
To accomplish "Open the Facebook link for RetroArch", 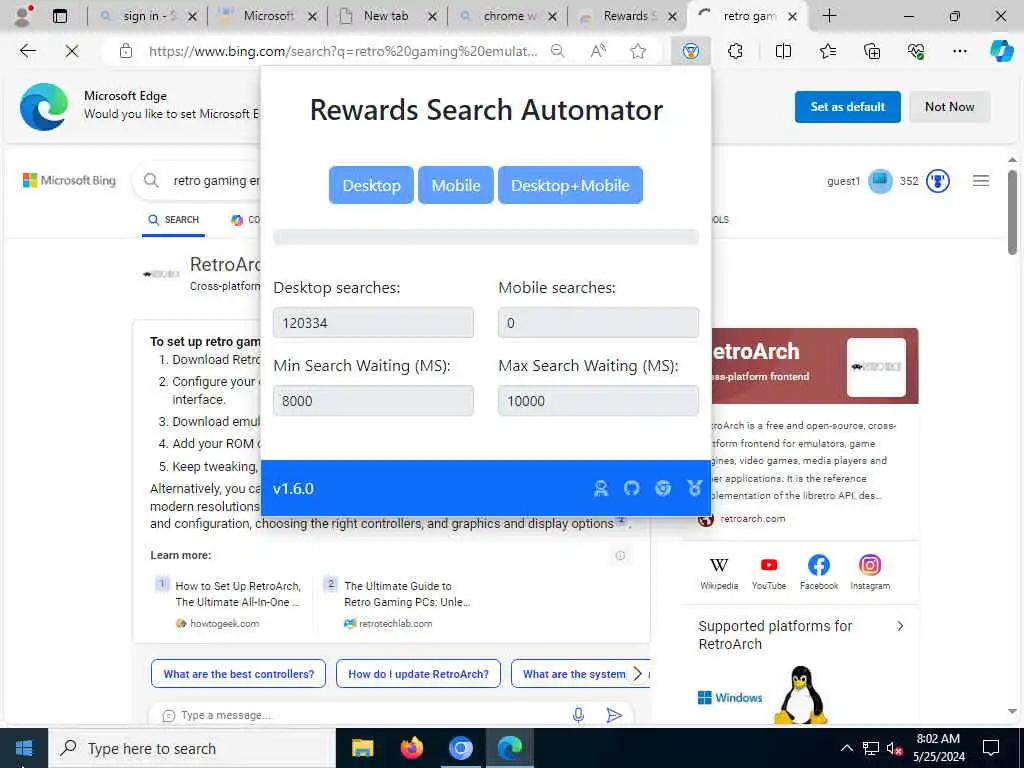I will 819,573.
